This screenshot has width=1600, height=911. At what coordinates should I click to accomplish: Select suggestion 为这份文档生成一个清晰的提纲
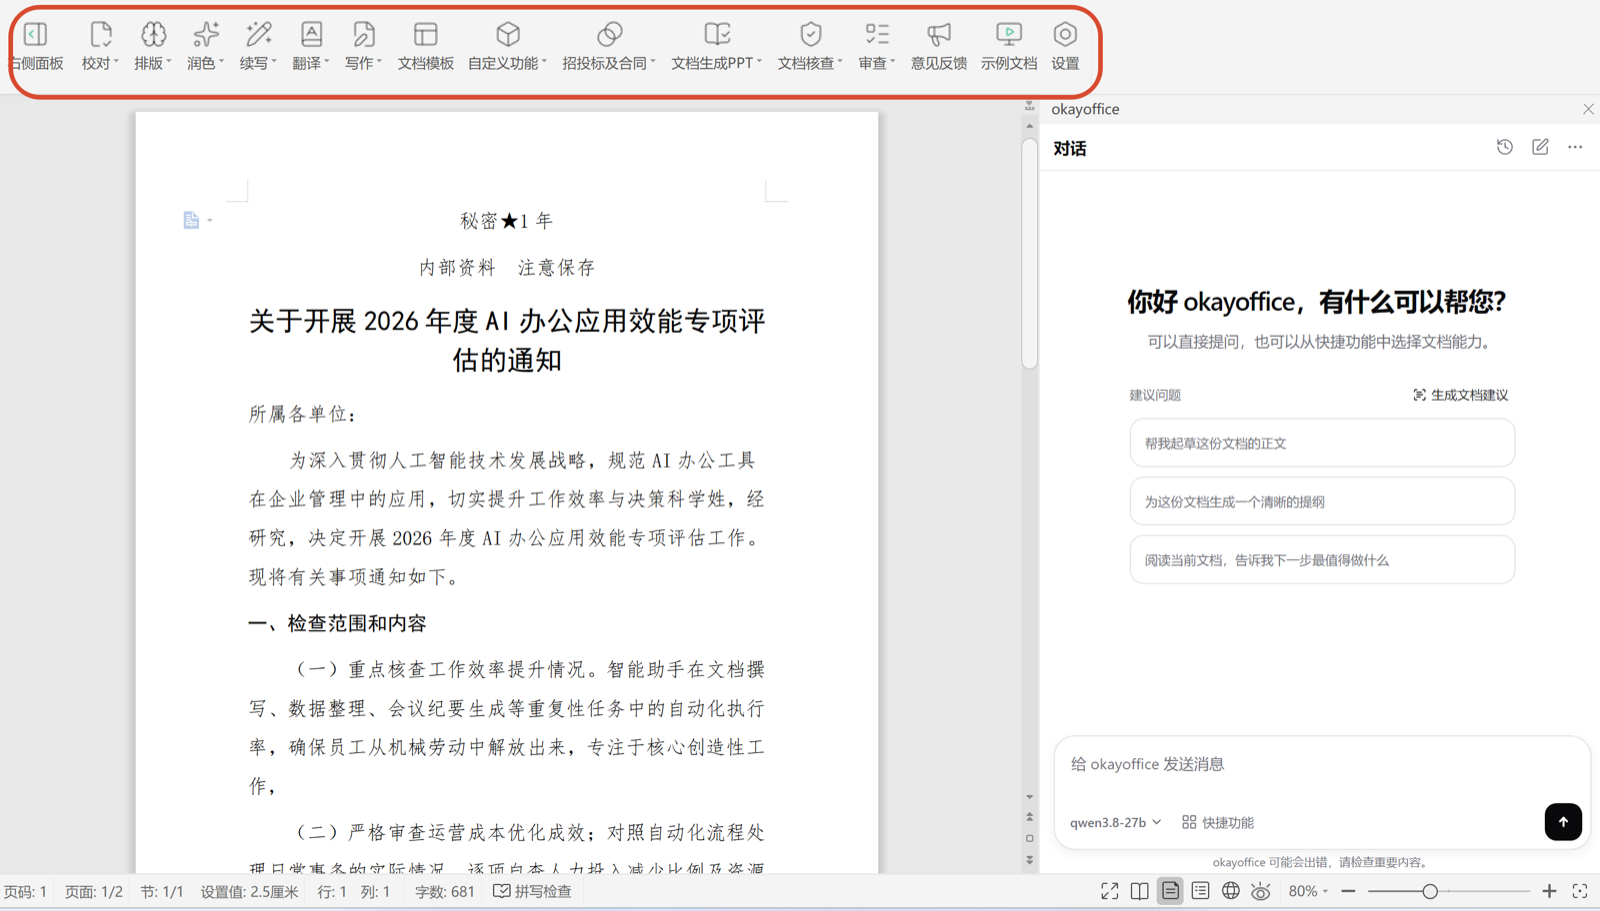coord(1322,502)
